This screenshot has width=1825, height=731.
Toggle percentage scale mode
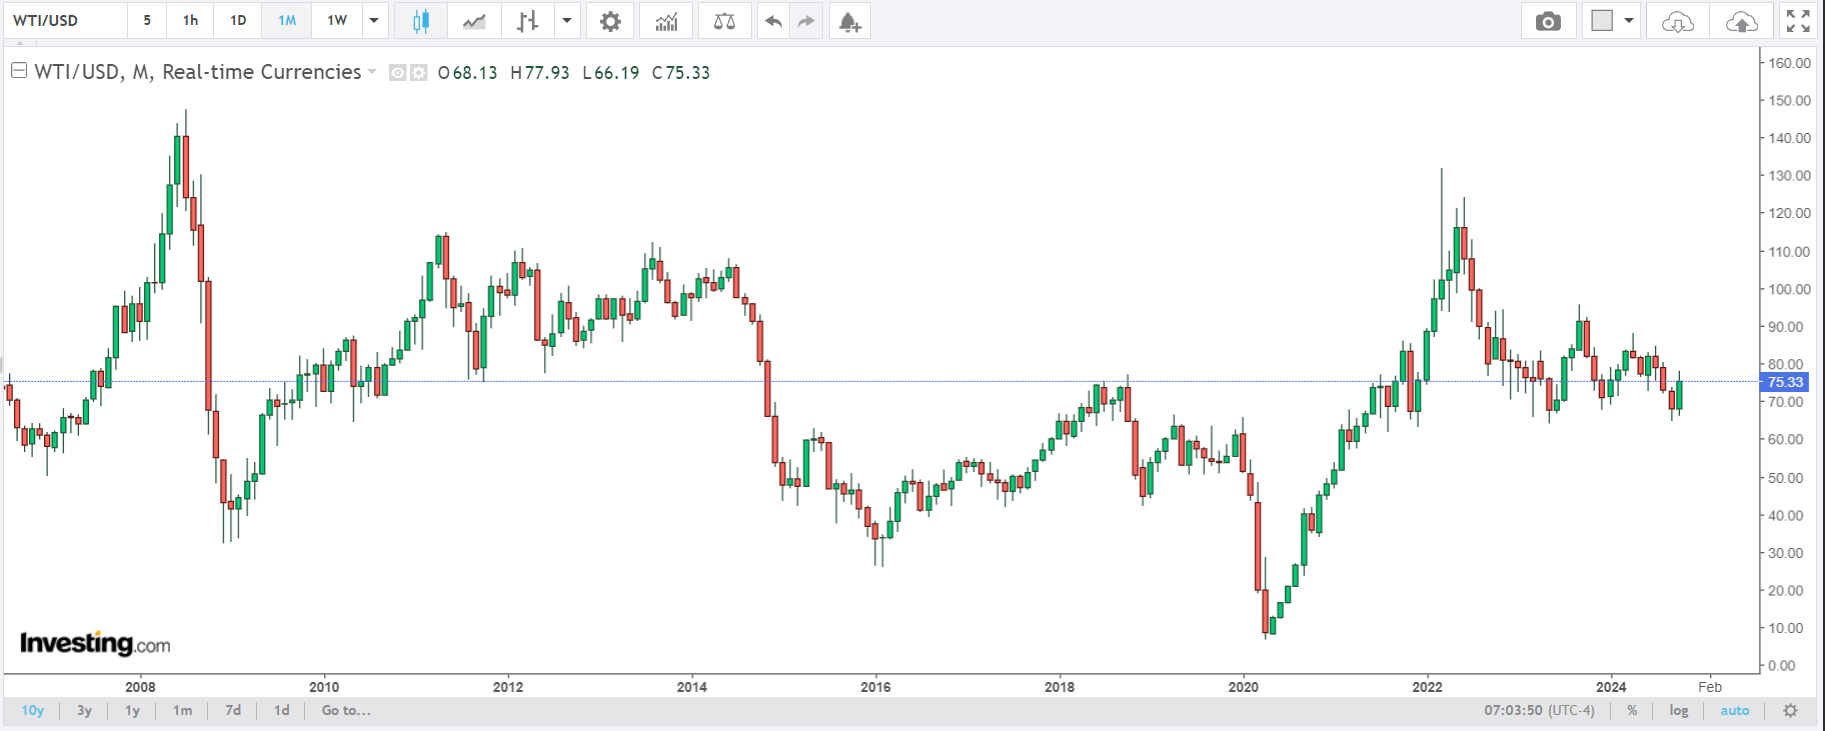click(x=1632, y=711)
